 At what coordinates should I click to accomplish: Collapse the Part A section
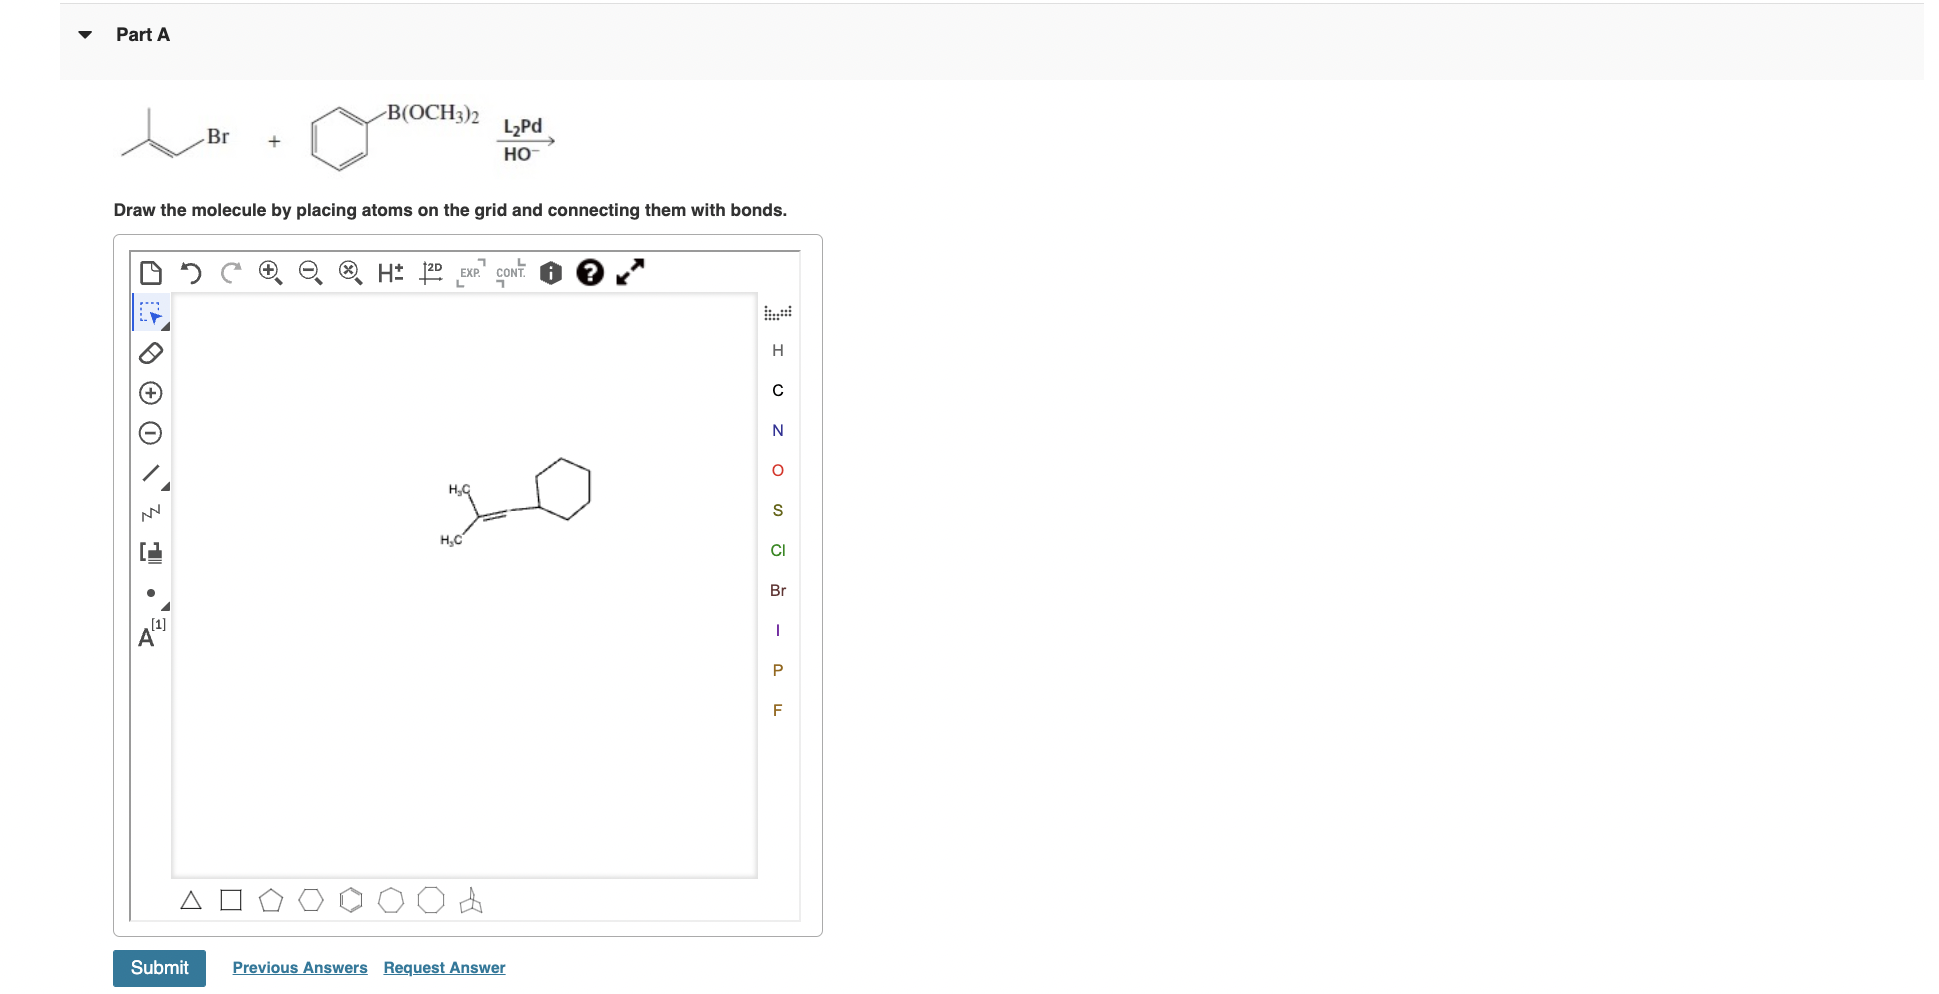[85, 33]
